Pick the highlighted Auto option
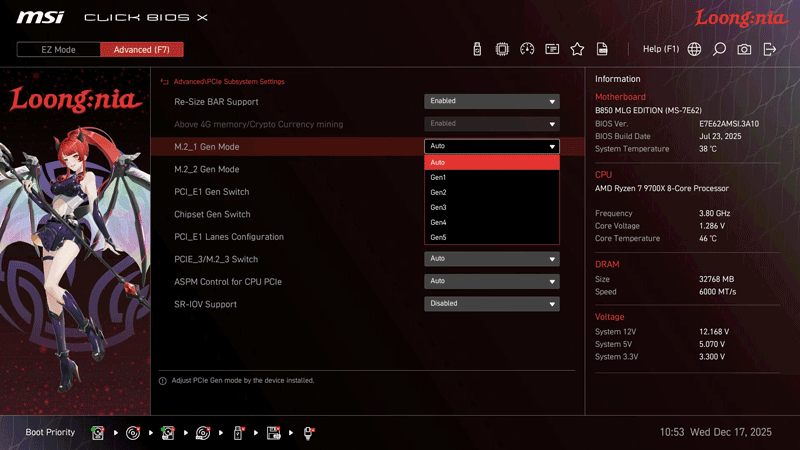Screen dimensions: 800x450 (x=491, y=162)
